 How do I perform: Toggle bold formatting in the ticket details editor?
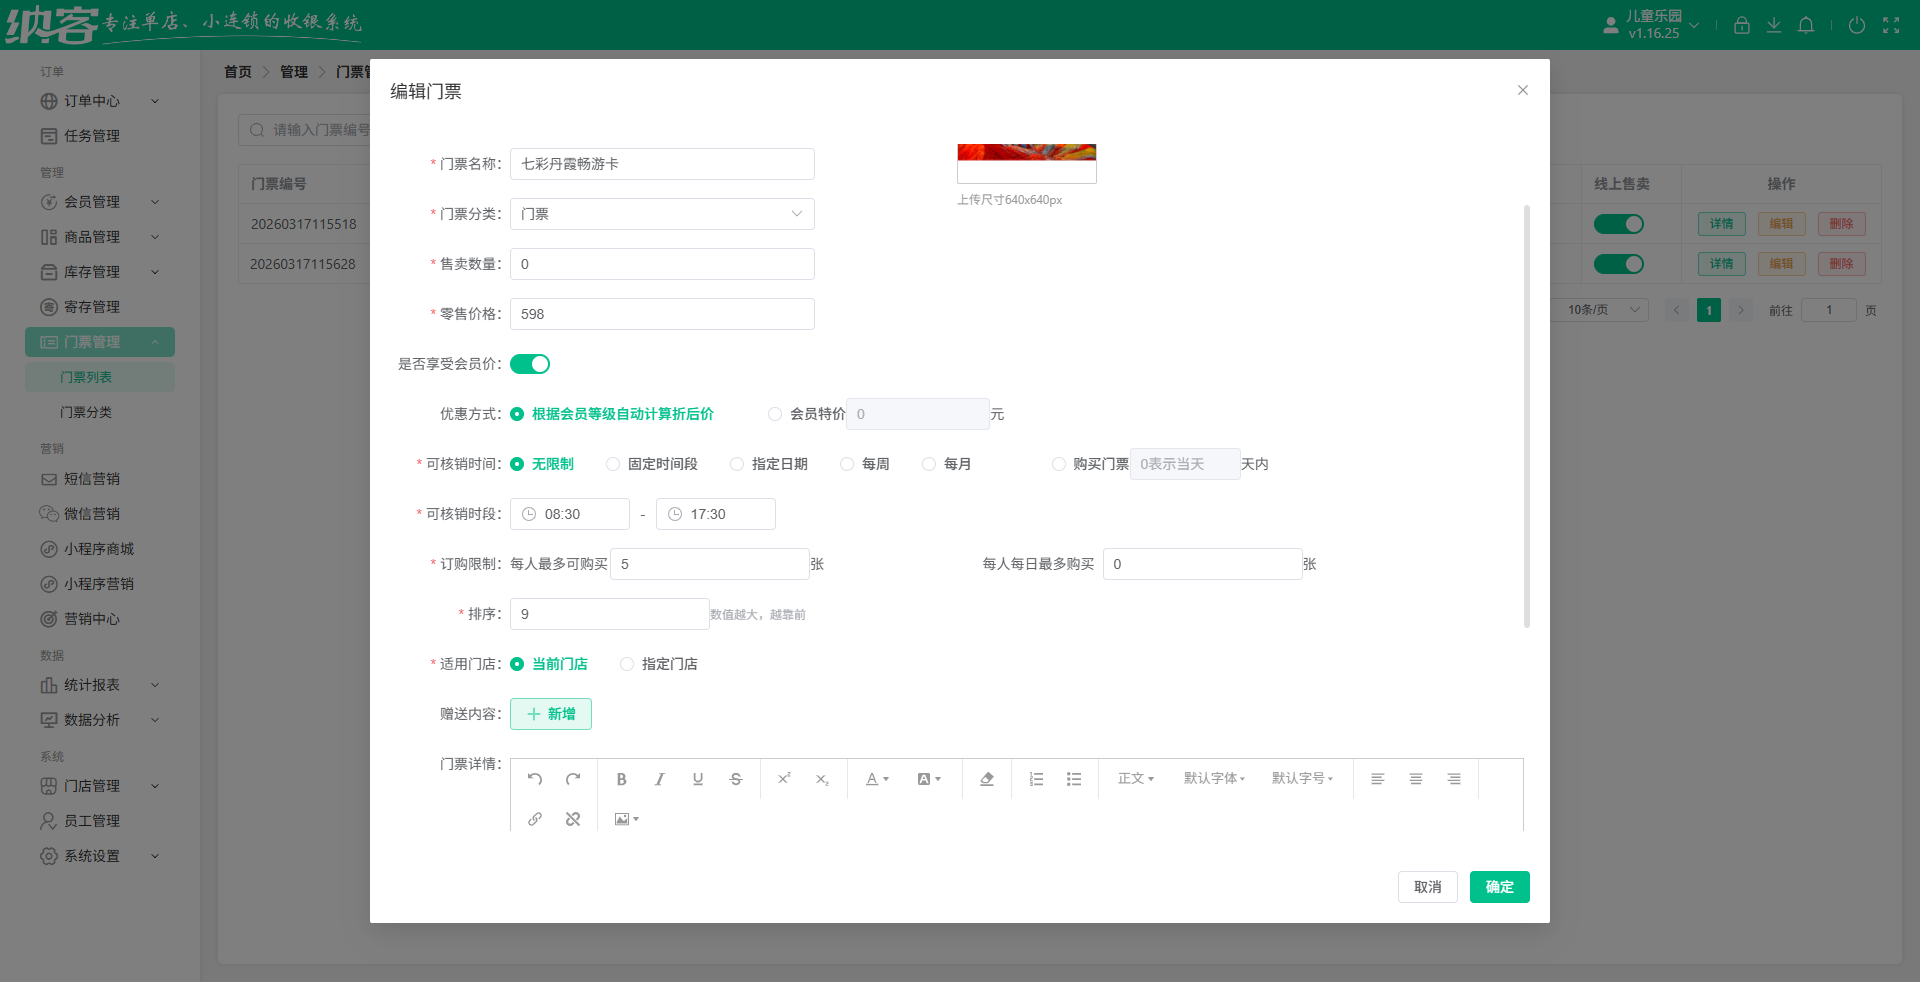pos(621,779)
